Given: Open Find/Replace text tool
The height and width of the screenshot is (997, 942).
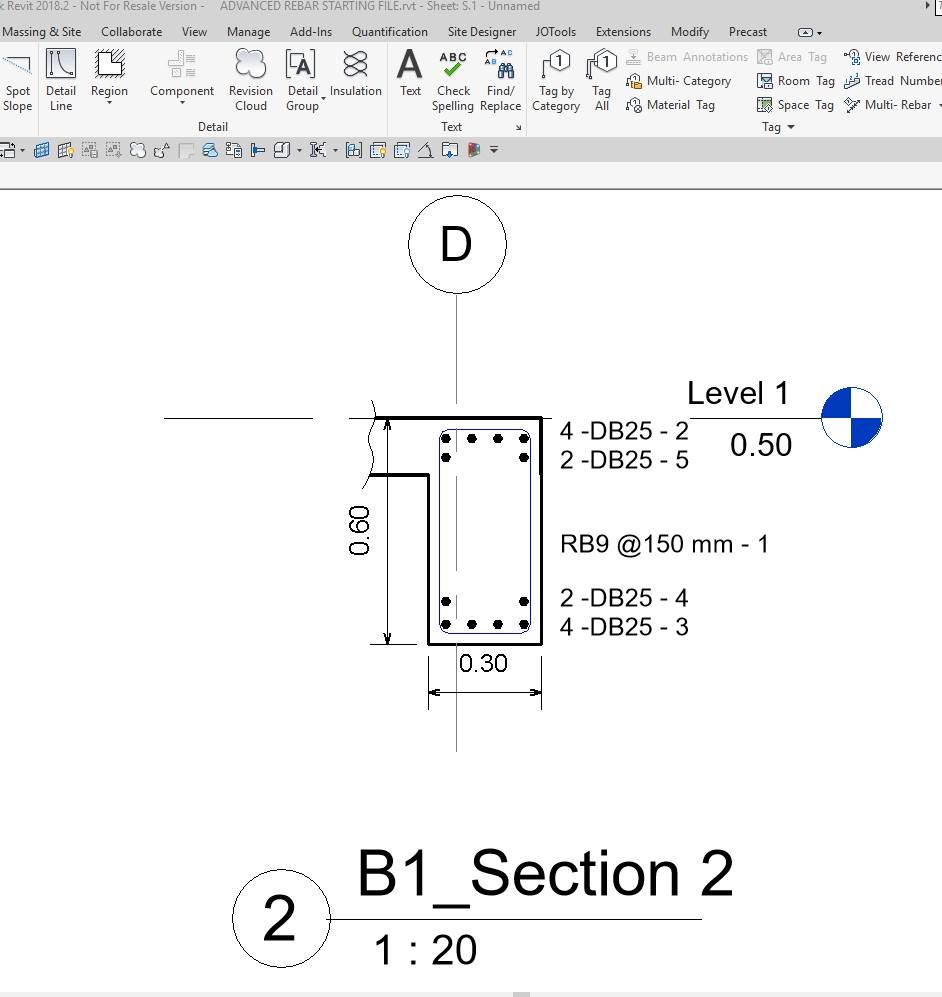Looking at the screenshot, I should pyautogui.click(x=500, y=81).
